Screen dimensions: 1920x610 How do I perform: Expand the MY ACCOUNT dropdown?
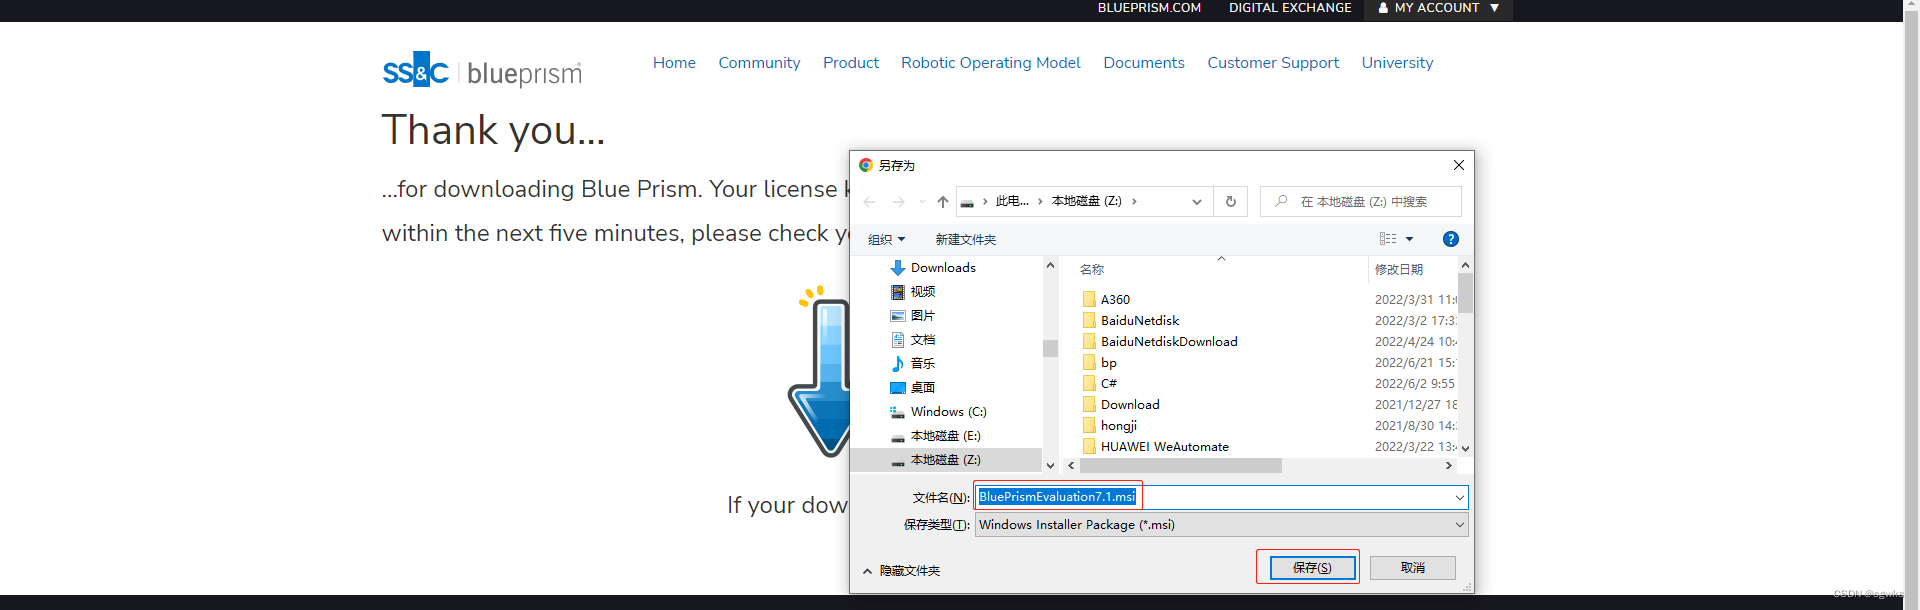[x=1438, y=8]
